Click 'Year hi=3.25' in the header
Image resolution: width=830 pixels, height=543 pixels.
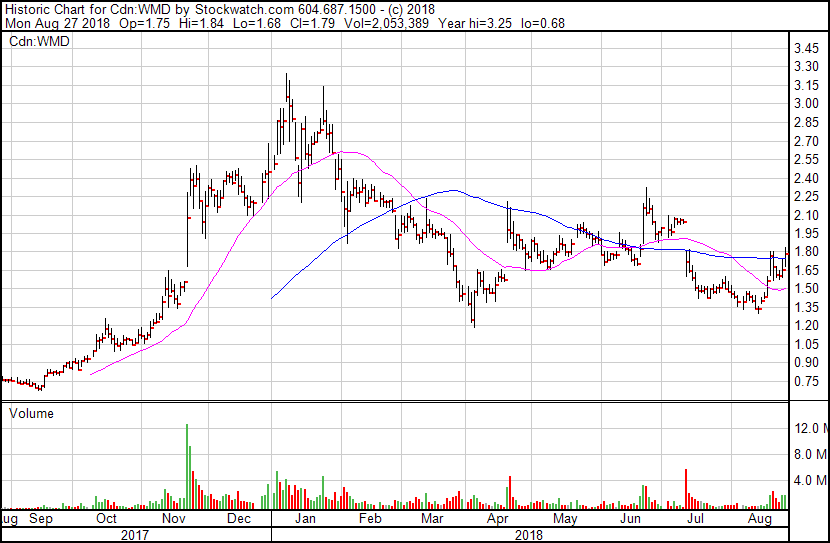(475, 23)
